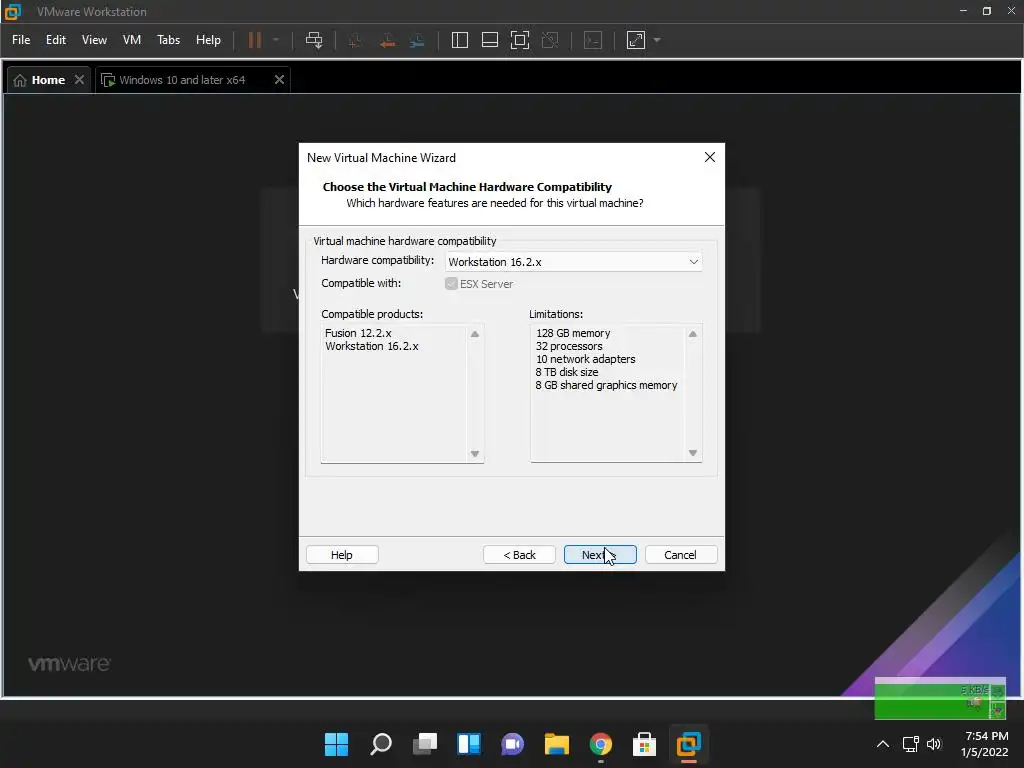
Task: Open Task View from the taskbar
Action: [x=425, y=744]
